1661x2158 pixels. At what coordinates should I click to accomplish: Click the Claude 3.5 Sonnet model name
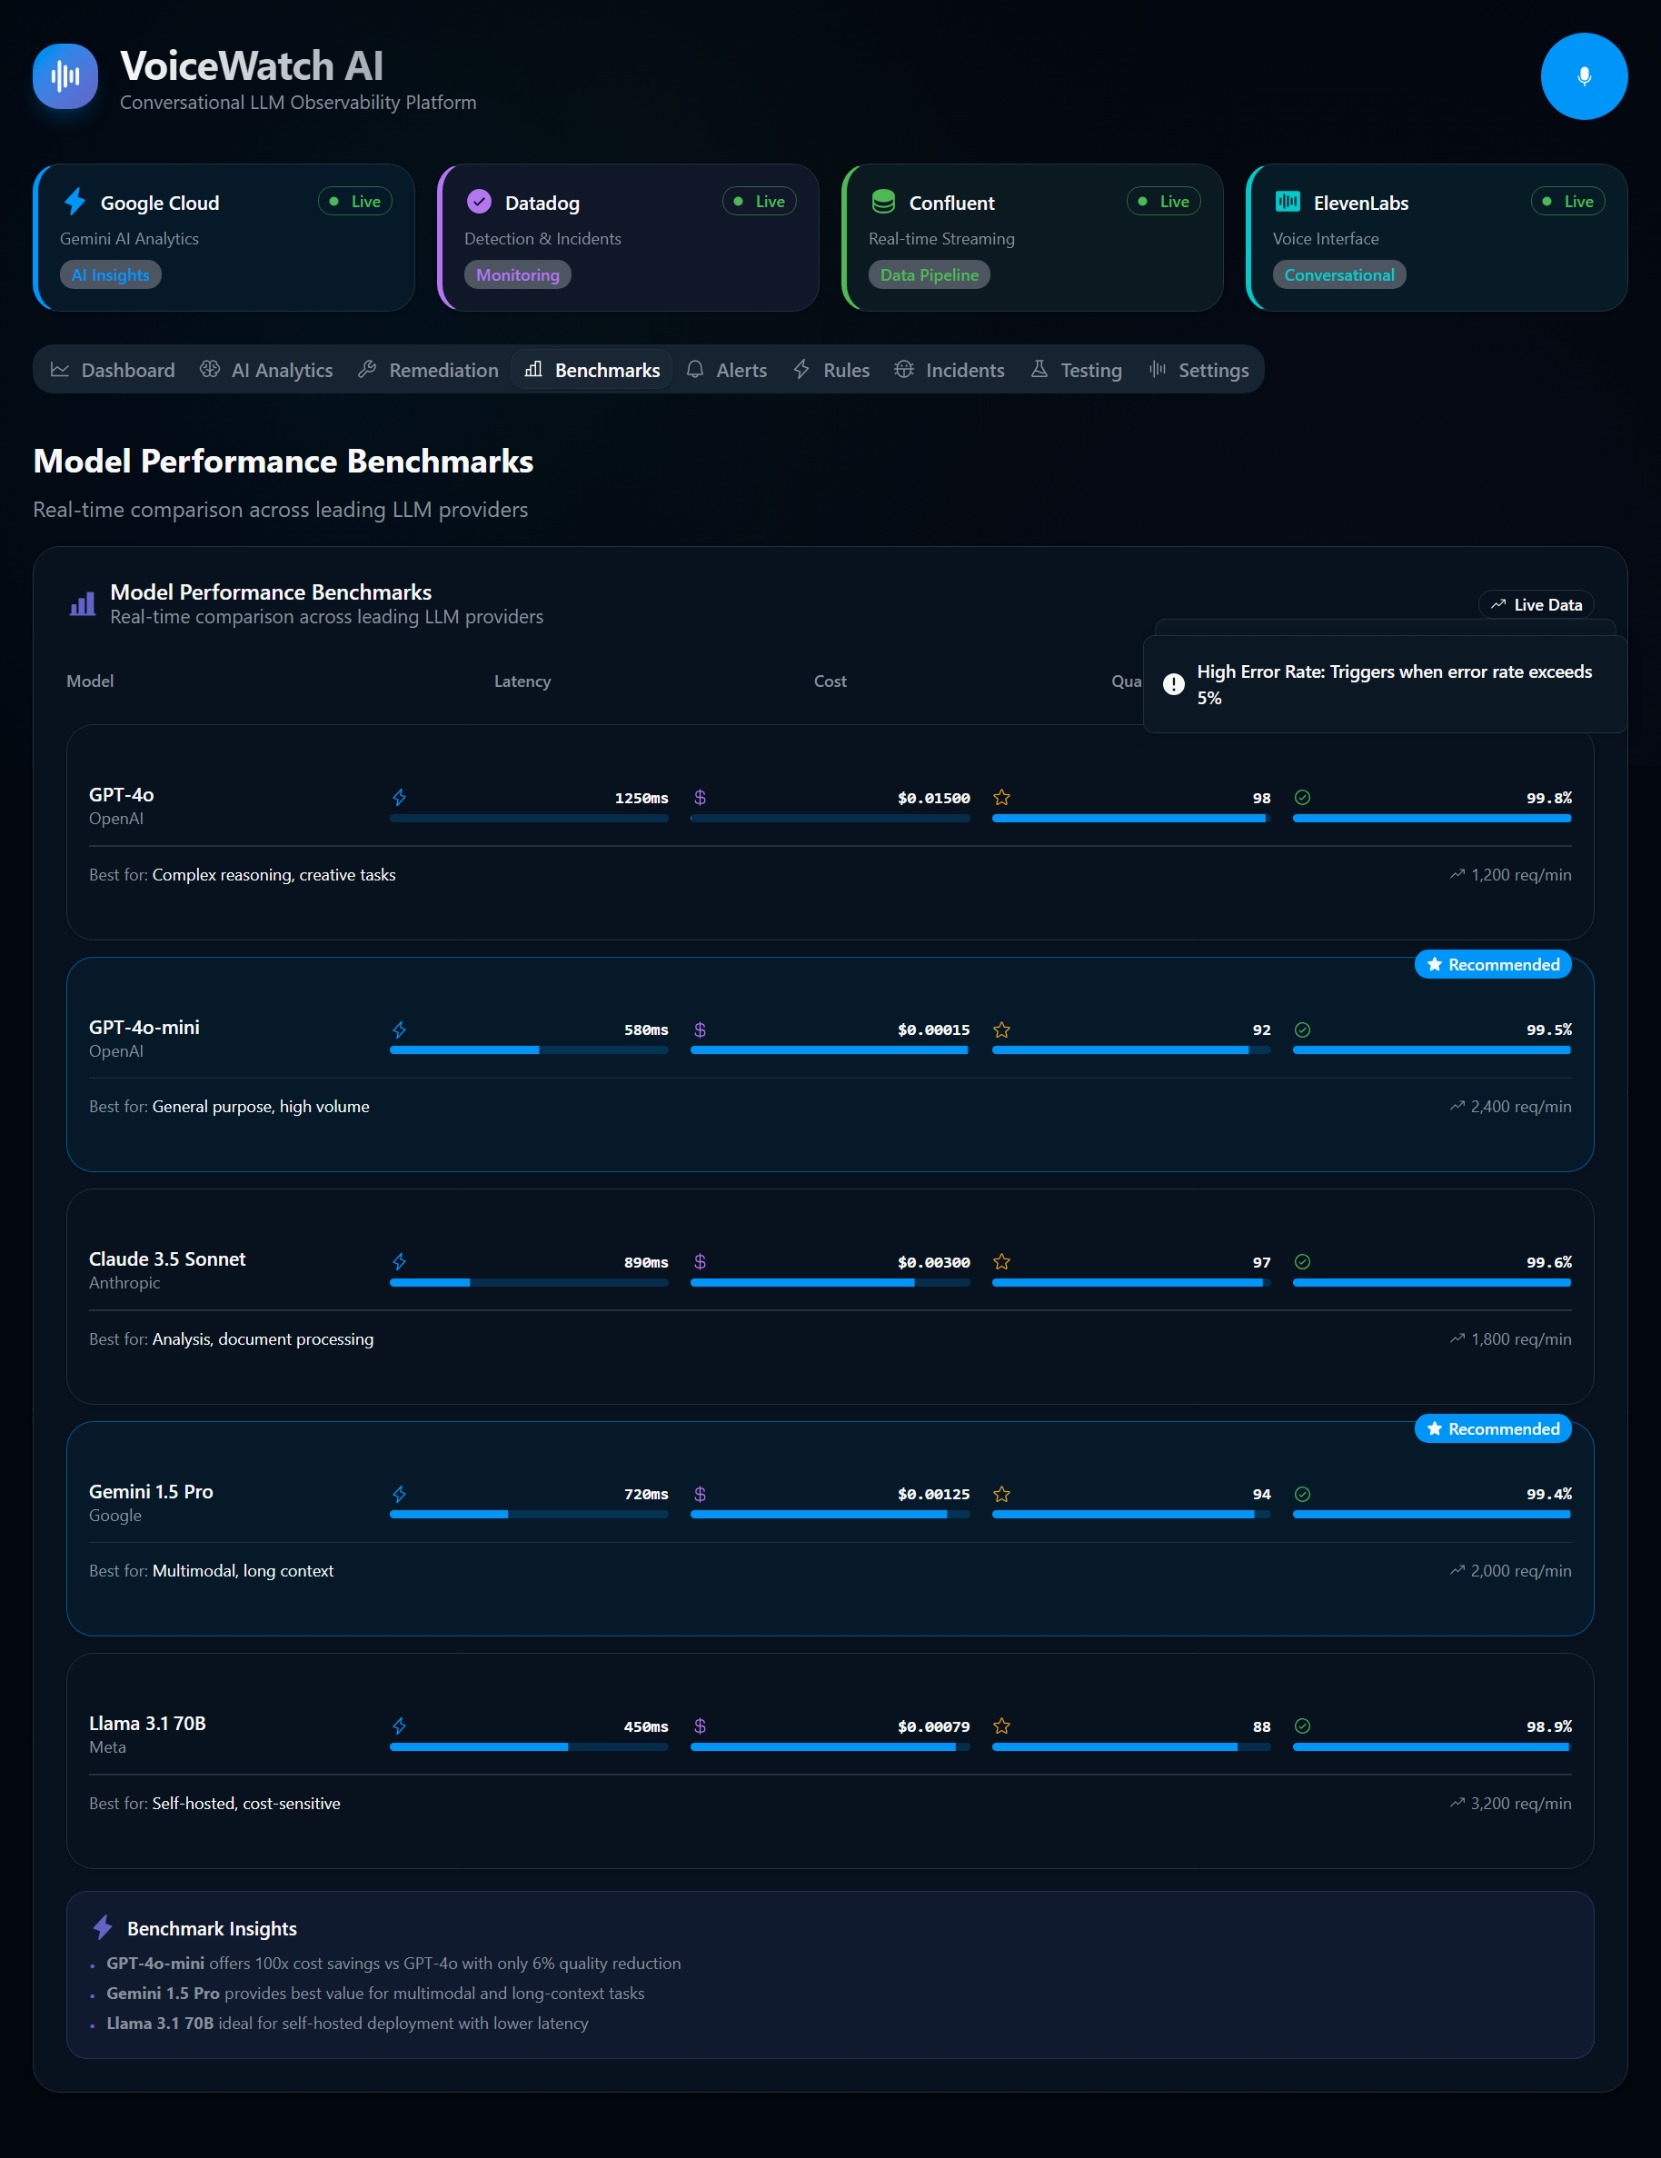(x=167, y=1259)
